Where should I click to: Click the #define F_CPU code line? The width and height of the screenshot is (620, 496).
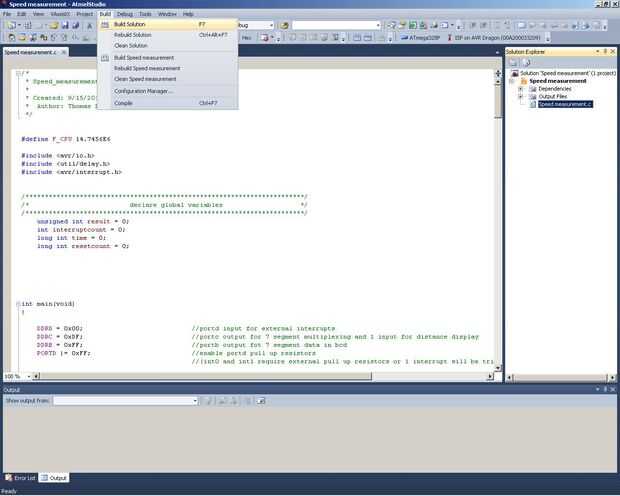click(x=66, y=139)
